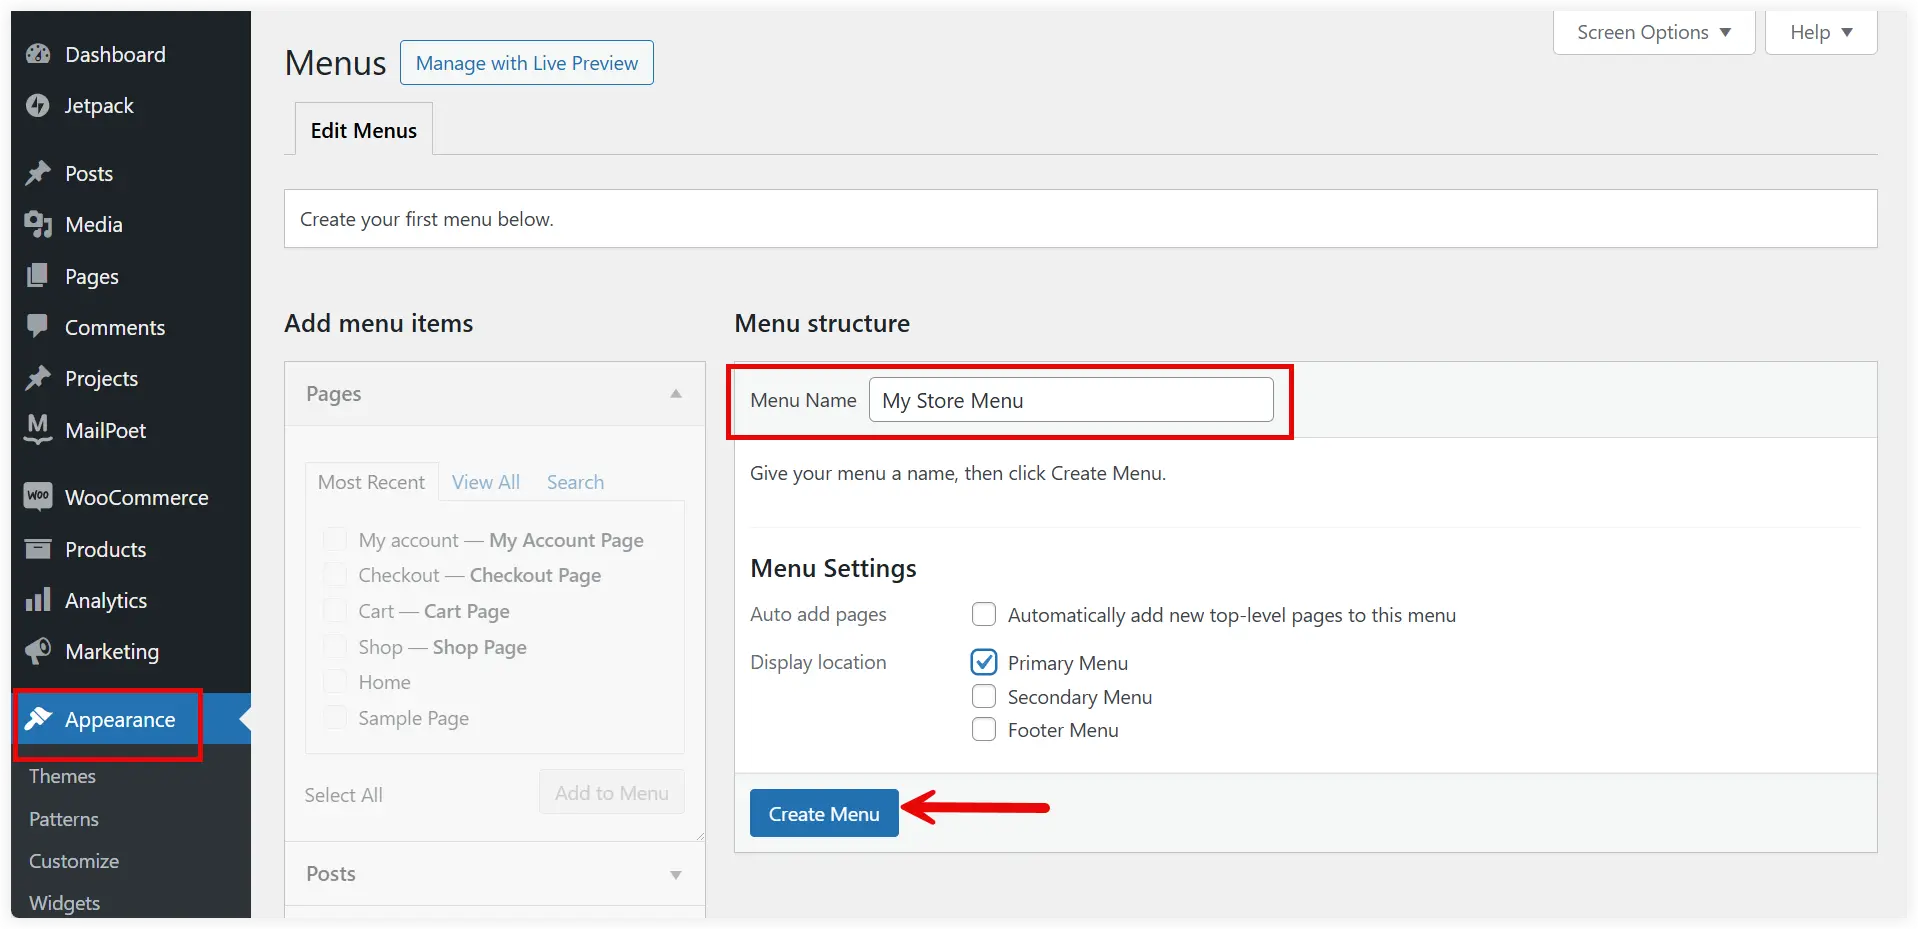Image resolution: width=1919 pixels, height=930 pixels.
Task: Click the Media library icon
Action: [x=38, y=225]
